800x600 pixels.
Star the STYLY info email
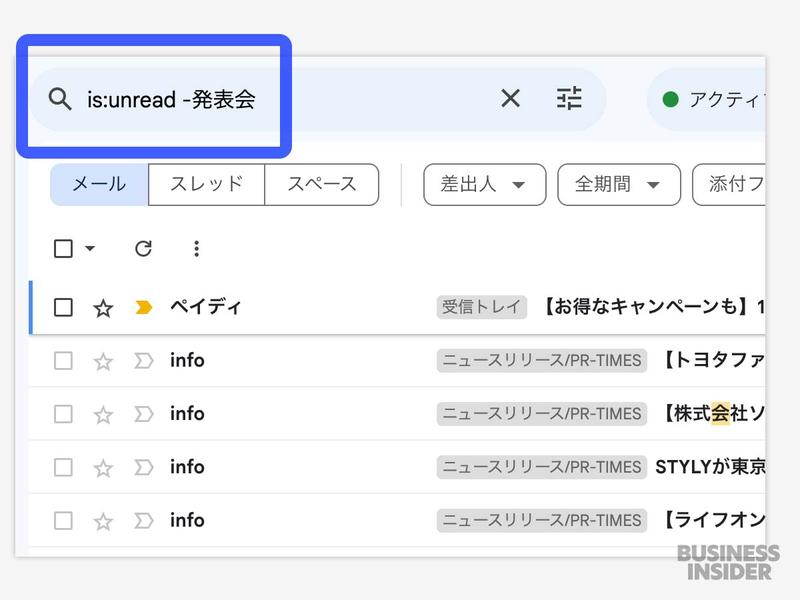pyautogui.click(x=103, y=467)
